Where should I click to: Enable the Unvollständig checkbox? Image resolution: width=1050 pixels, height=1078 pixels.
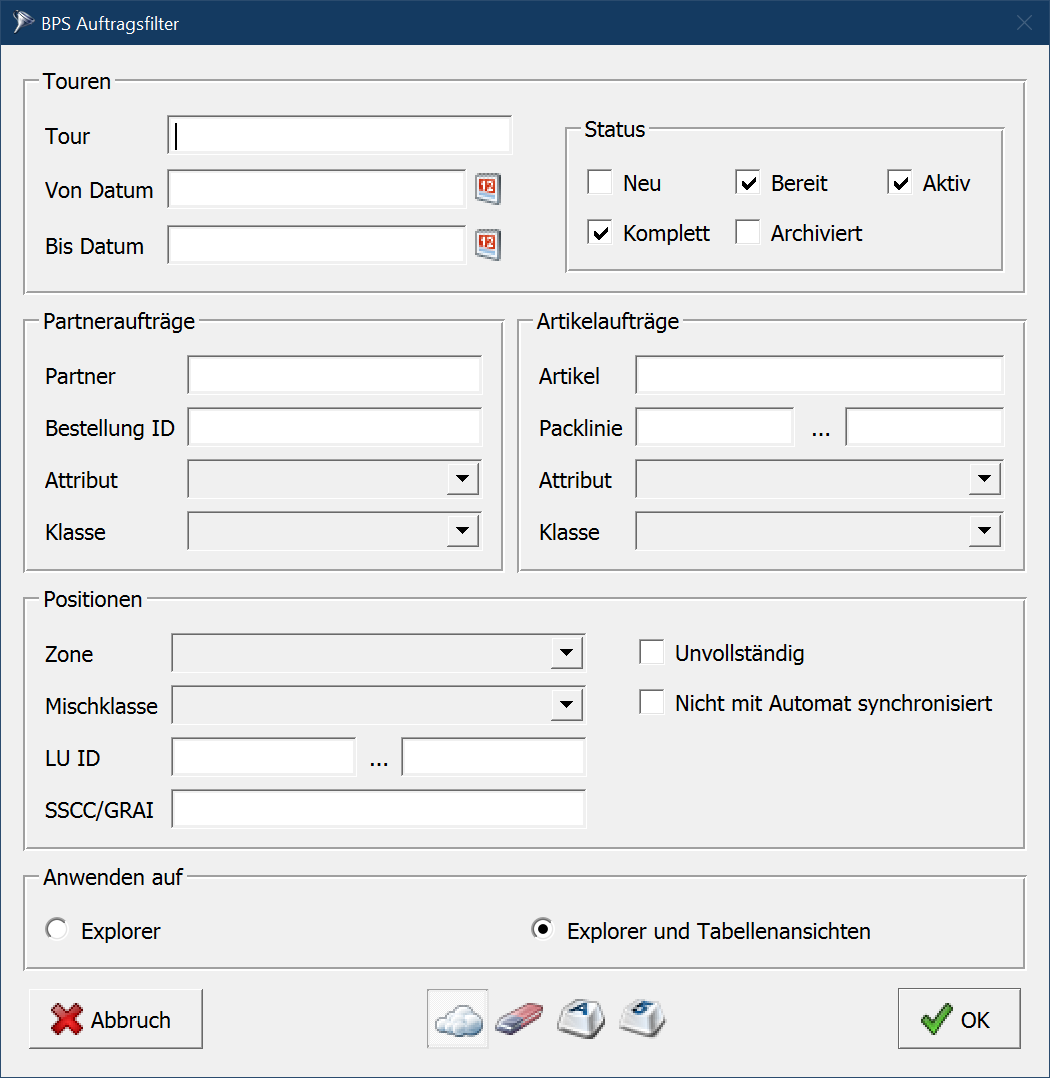click(652, 653)
